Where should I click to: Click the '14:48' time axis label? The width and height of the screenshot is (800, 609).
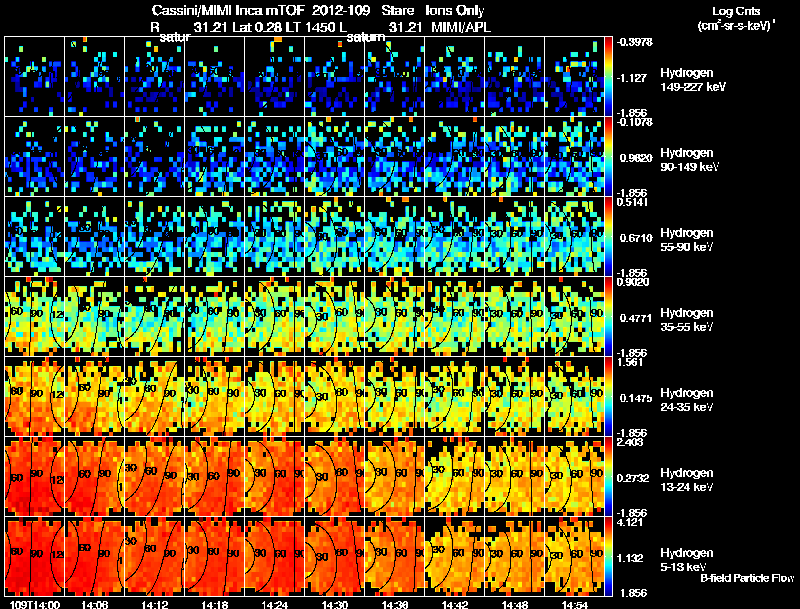(x=515, y=604)
